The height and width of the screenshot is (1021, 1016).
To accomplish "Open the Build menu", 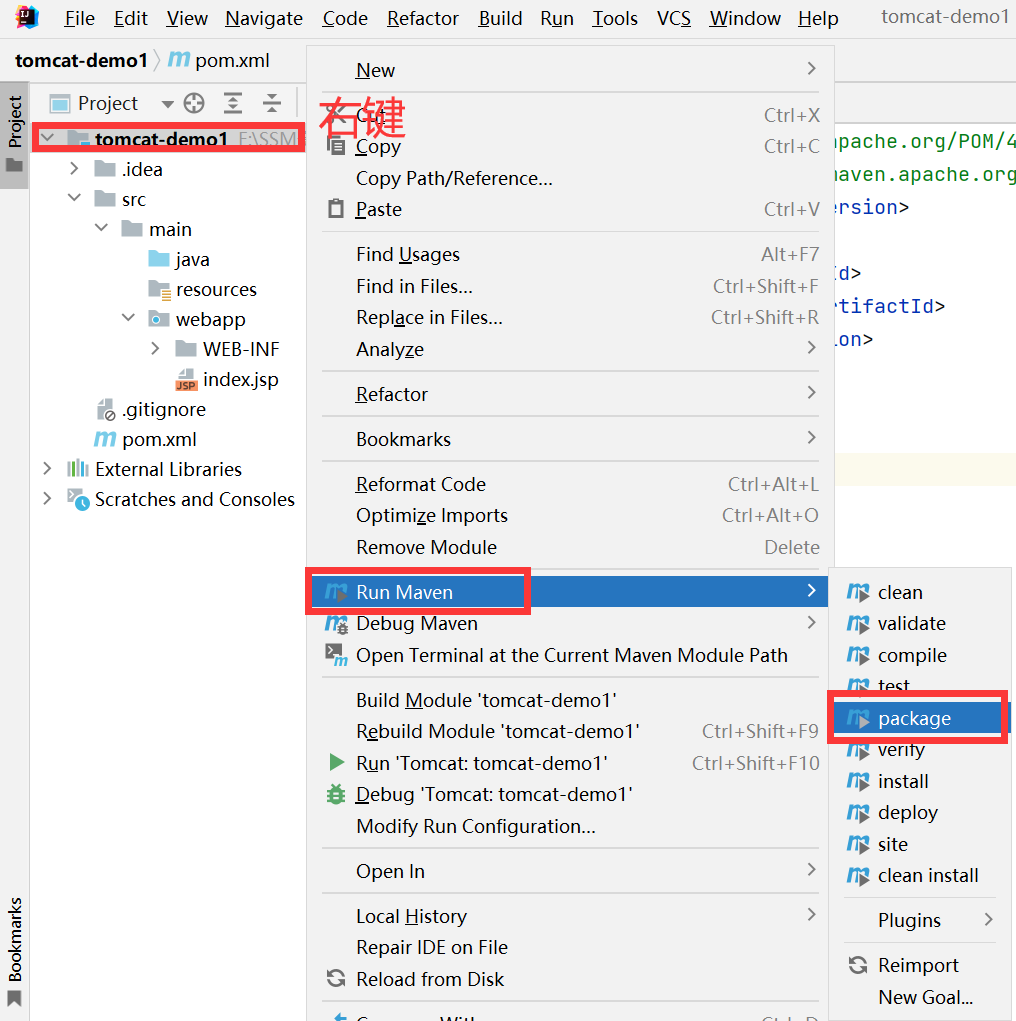I will coord(500,18).
